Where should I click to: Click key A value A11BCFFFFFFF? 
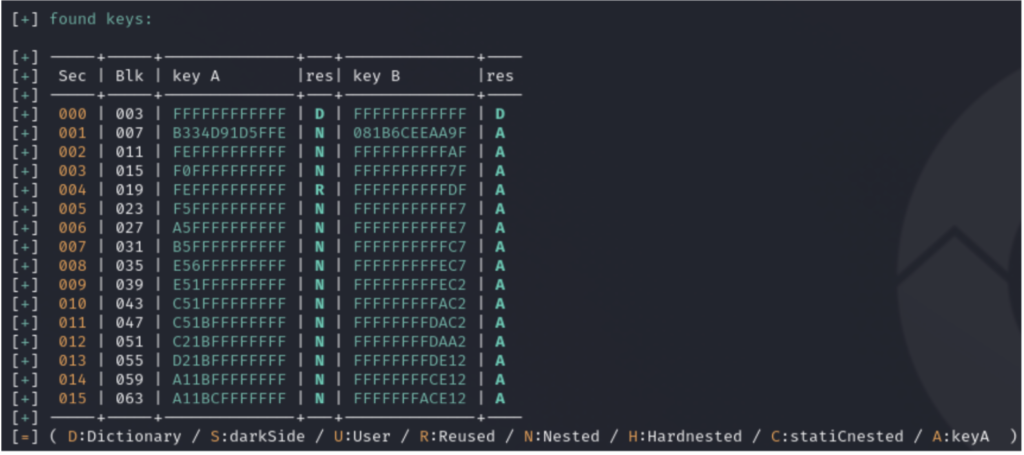[229, 398]
